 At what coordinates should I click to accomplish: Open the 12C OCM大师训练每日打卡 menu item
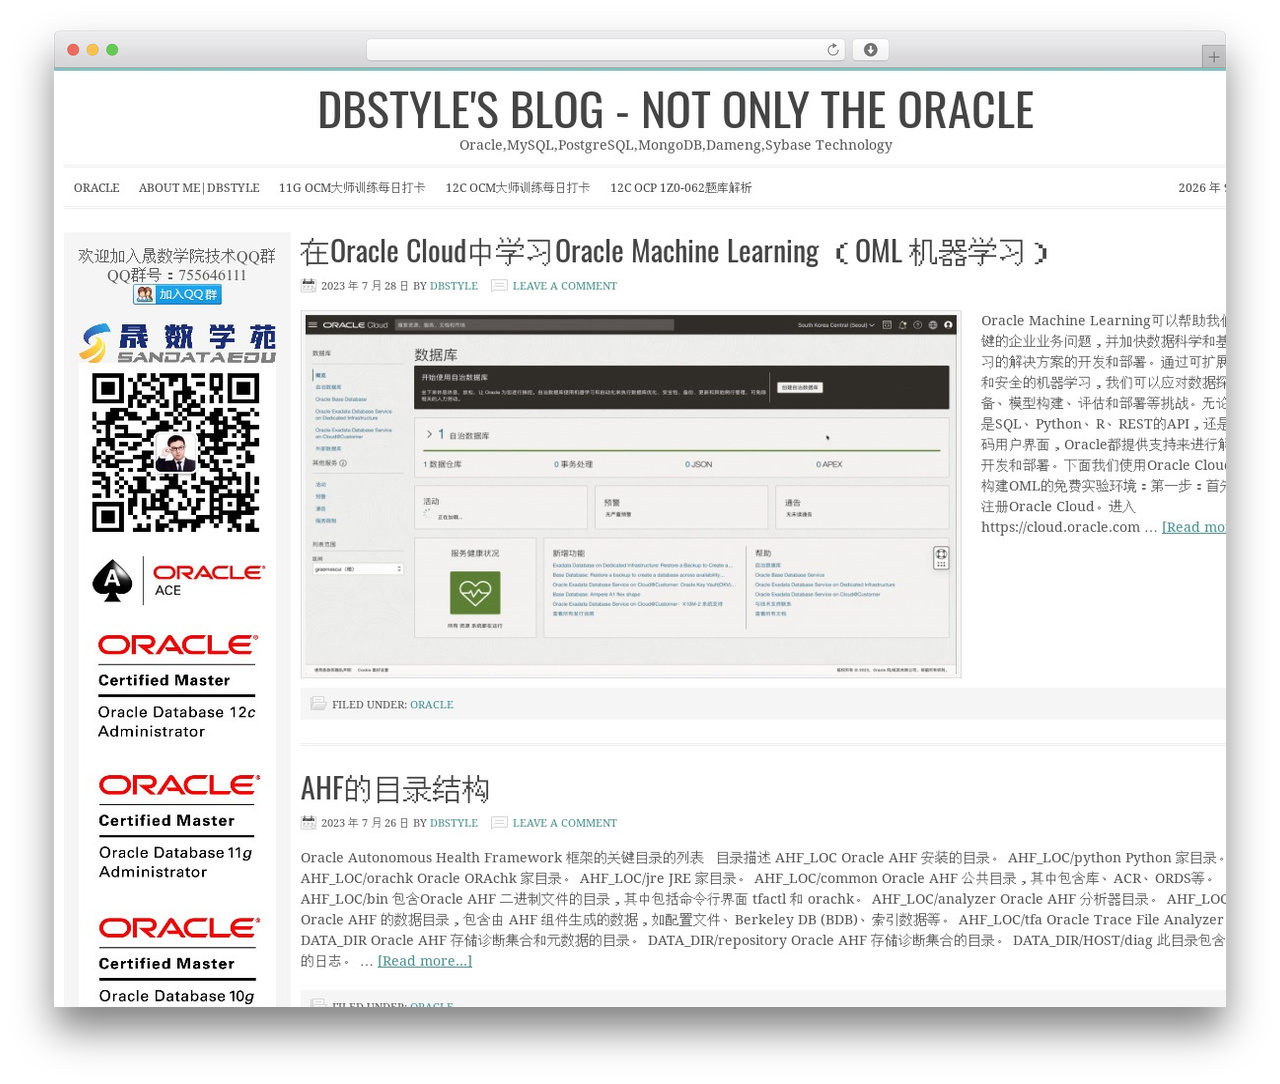[518, 188]
